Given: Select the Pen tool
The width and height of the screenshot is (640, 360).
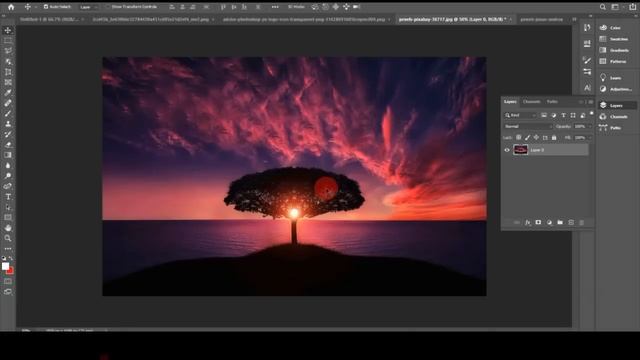Looking at the screenshot, I should tap(8, 187).
